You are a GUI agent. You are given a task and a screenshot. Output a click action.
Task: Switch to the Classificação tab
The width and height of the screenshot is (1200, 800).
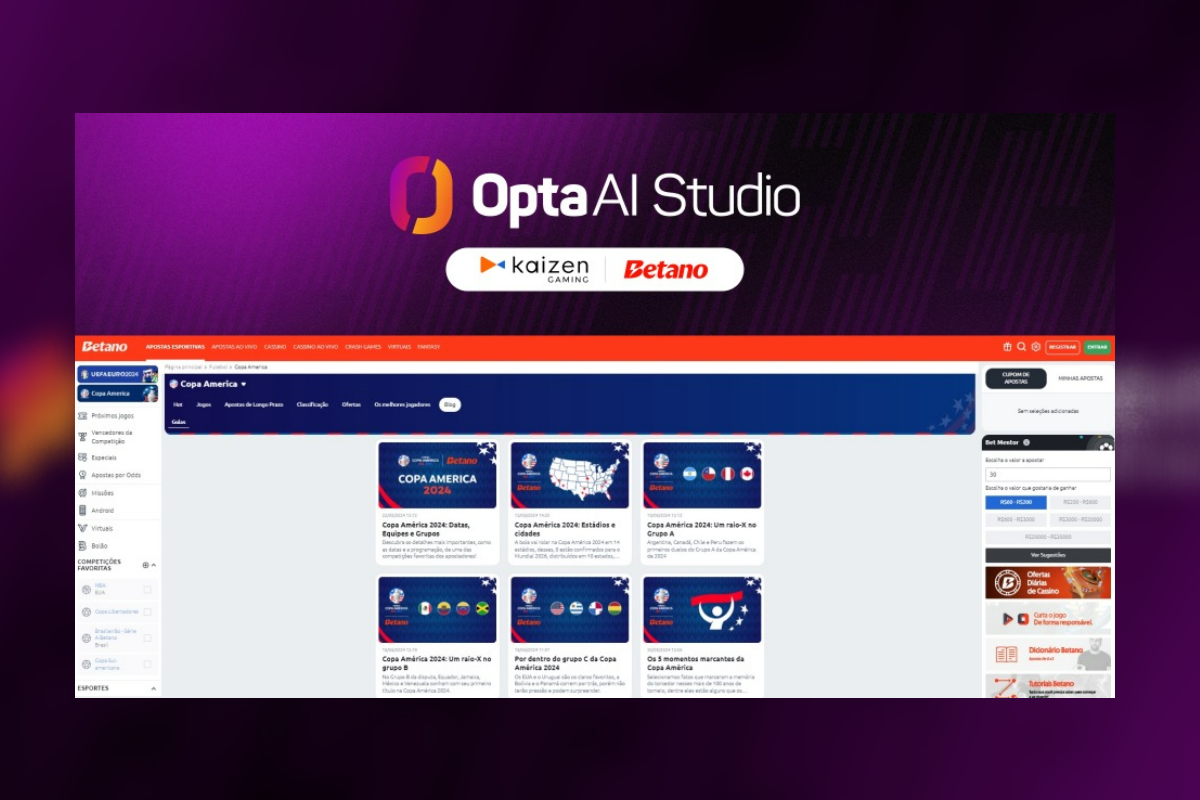tap(313, 405)
